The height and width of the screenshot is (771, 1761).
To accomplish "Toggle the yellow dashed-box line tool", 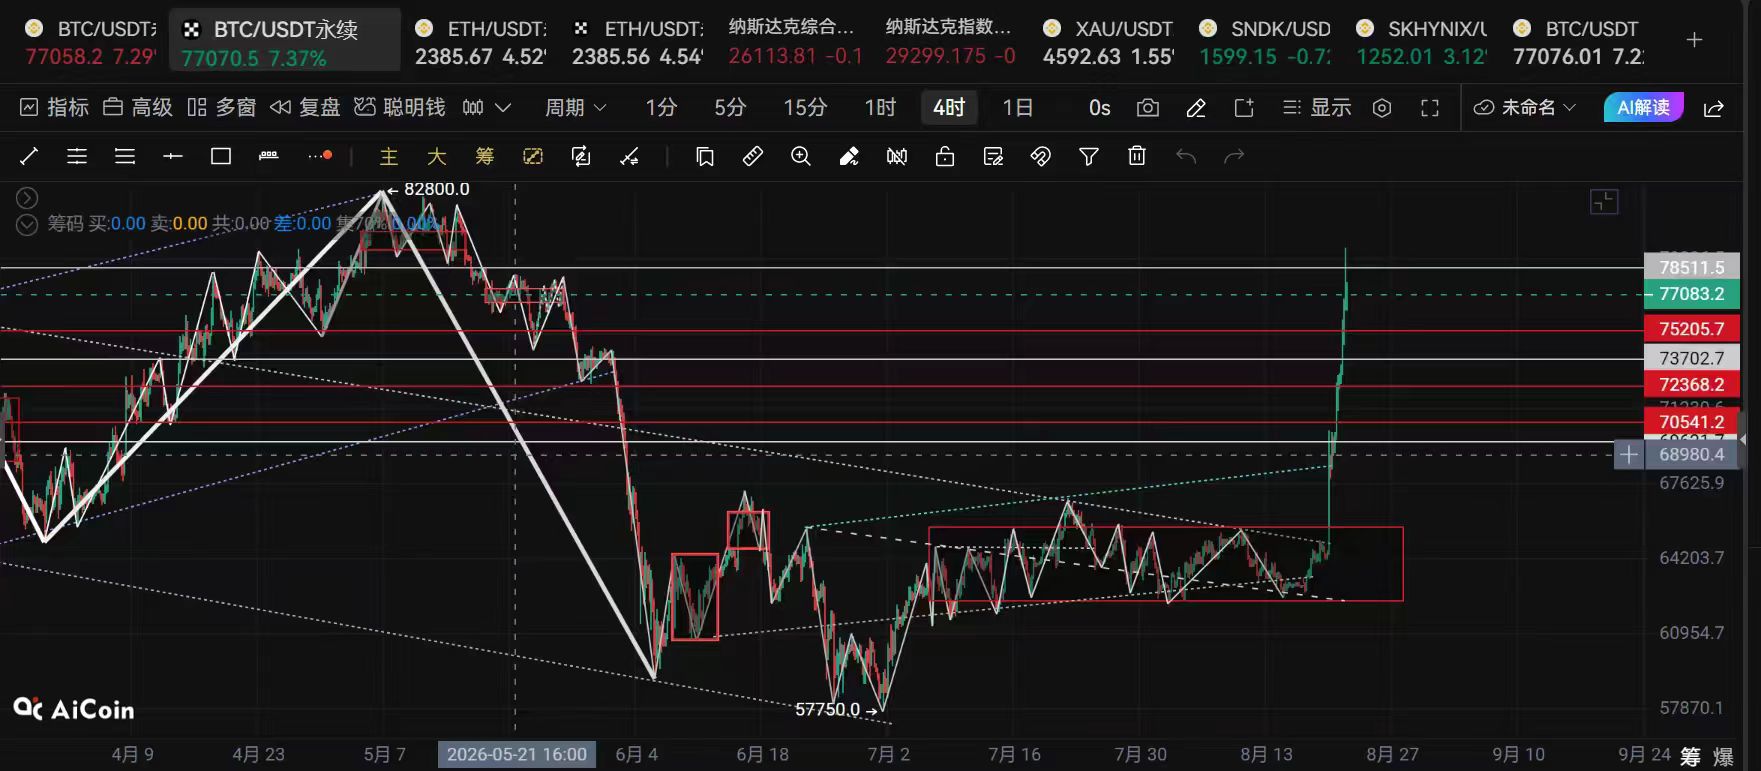I will coord(533,156).
